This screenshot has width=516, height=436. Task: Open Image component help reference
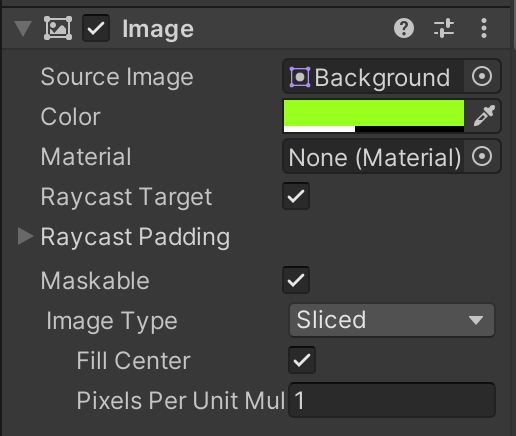404,28
